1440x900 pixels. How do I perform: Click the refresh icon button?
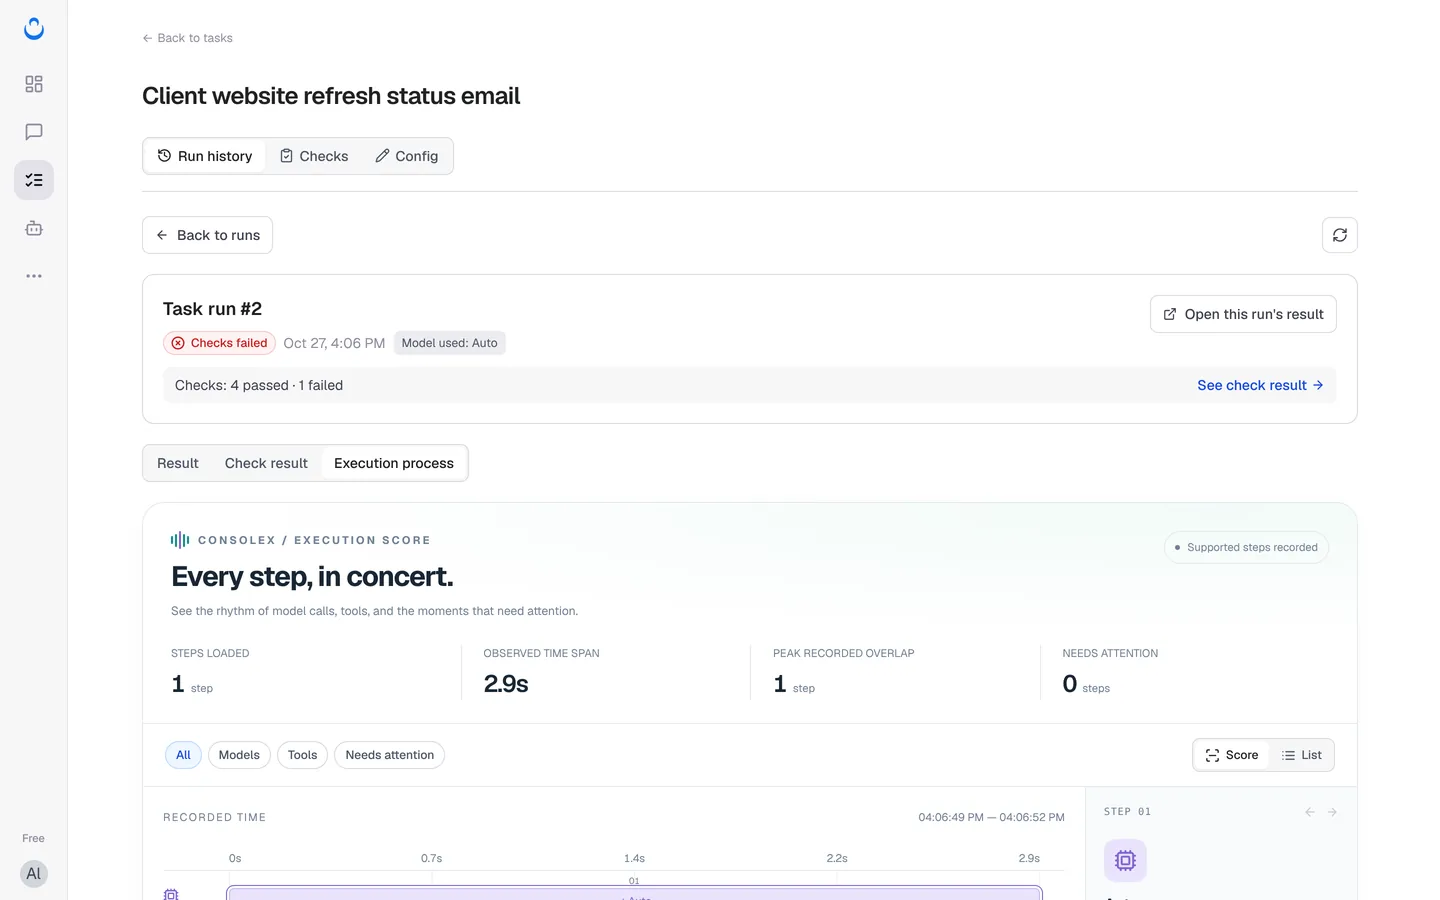pyautogui.click(x=1340, y=235)
